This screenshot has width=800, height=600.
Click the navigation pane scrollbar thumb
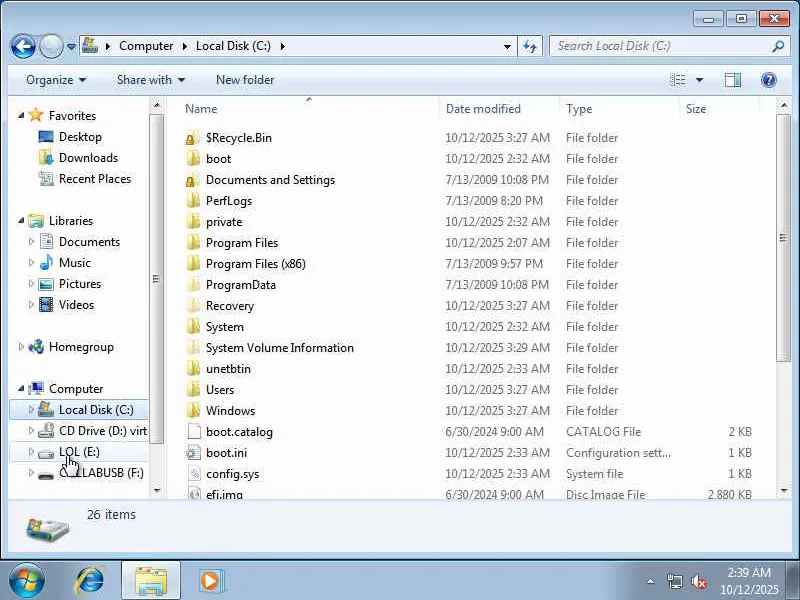pos(156,279)
